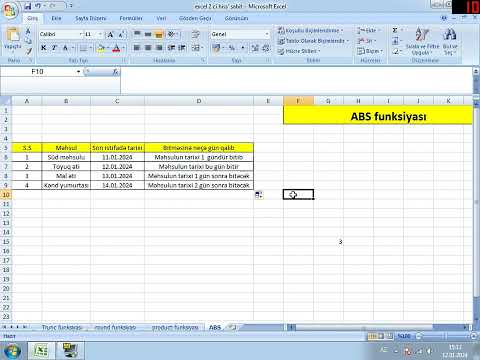Switch to round funksiyası sheet tab
The image size is (480, 360).
tap(115, 327)
